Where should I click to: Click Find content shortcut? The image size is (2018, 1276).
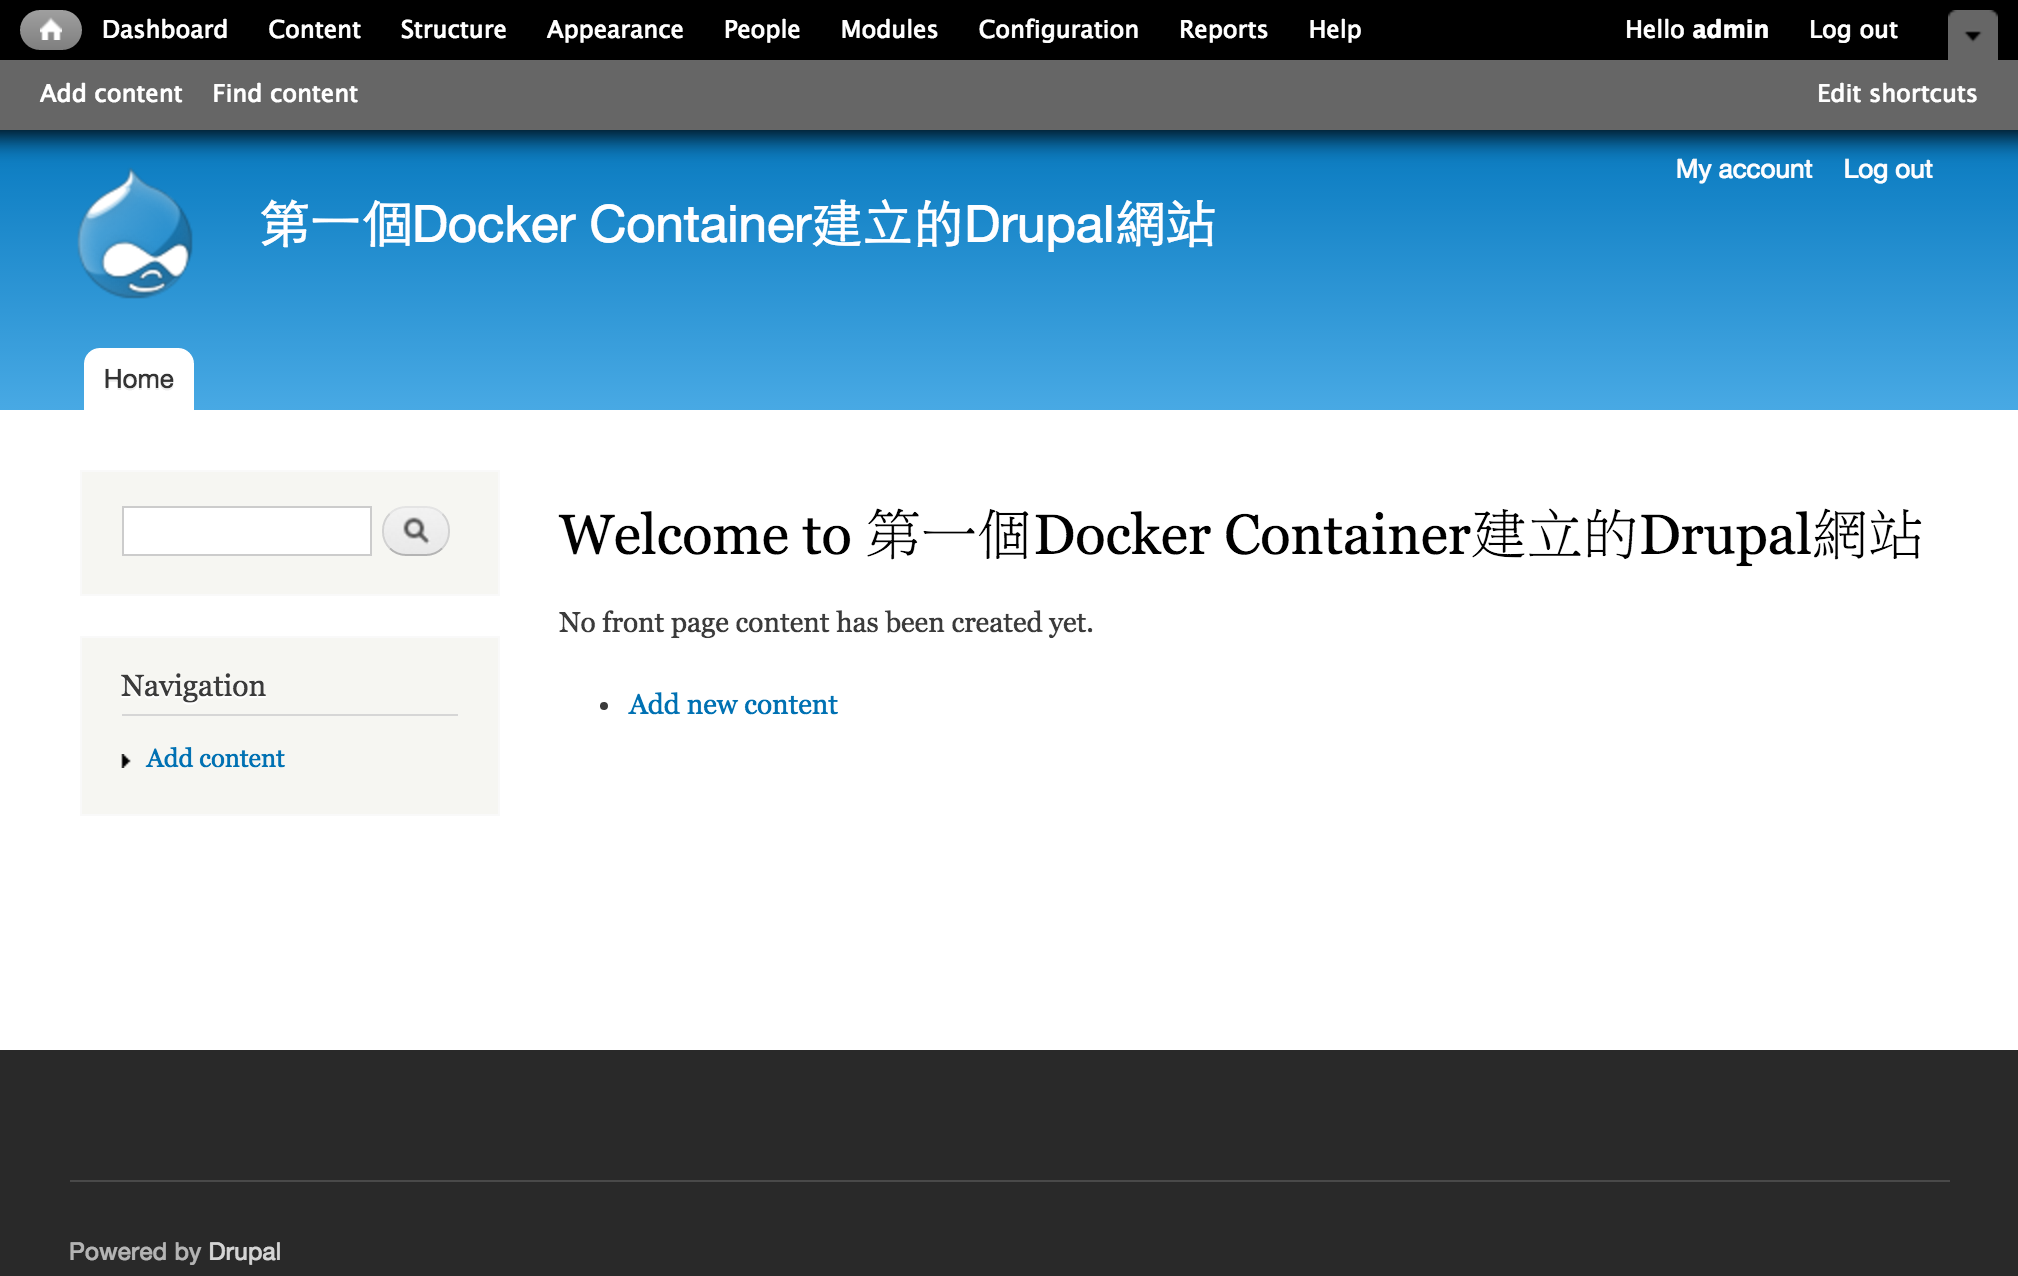coord(285,93)
